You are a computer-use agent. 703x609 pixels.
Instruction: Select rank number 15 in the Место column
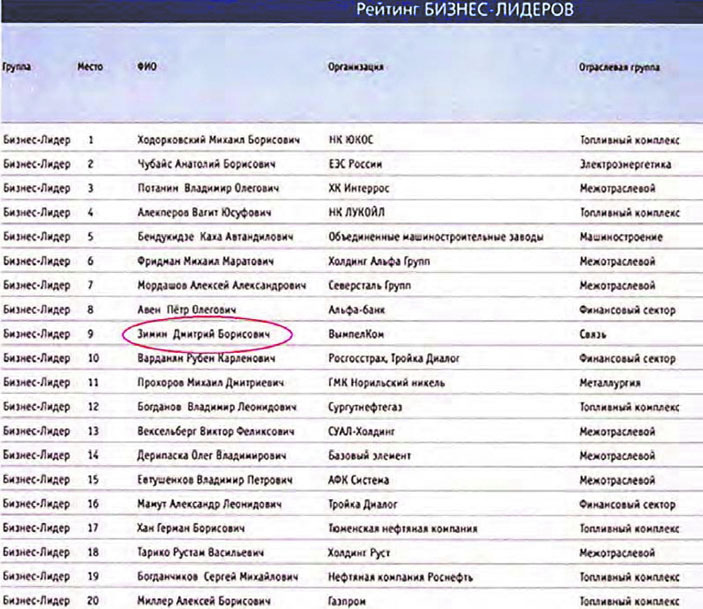pyautogui.click(x=93, y=480)
